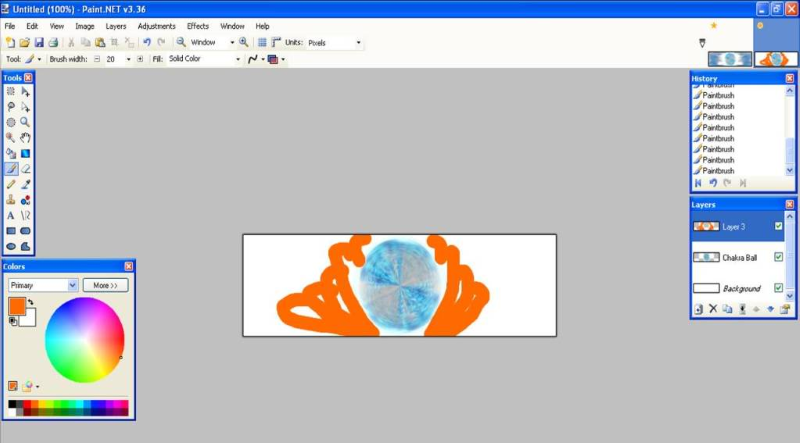
Task: Select the Rounded Rectangle tool
Action: [x=26, y=231]
